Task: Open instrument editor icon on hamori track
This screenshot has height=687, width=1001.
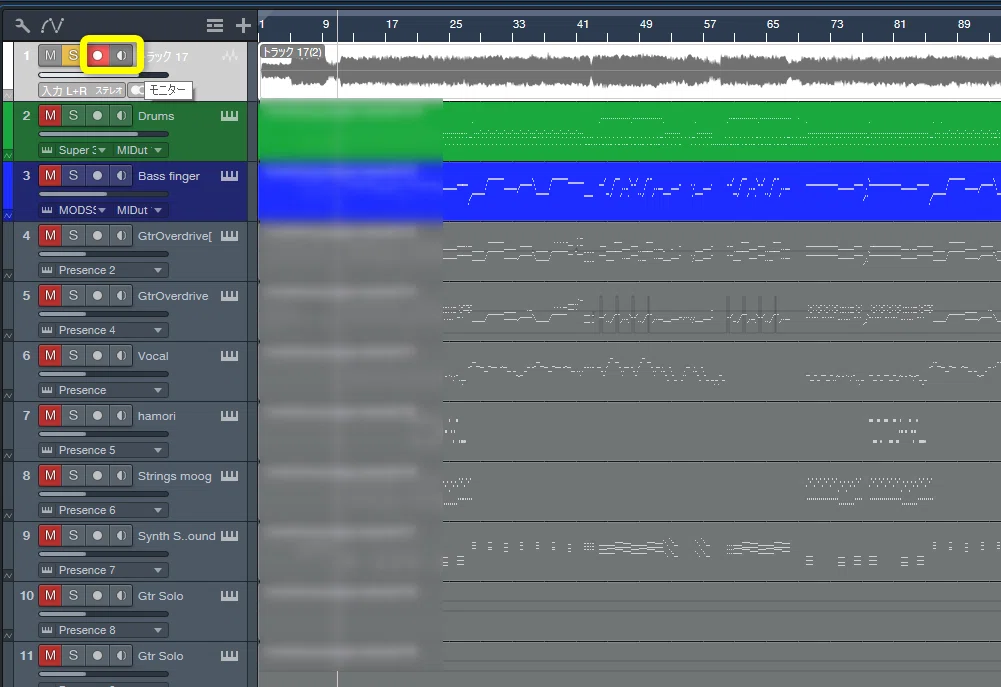Action: (229, 416)
